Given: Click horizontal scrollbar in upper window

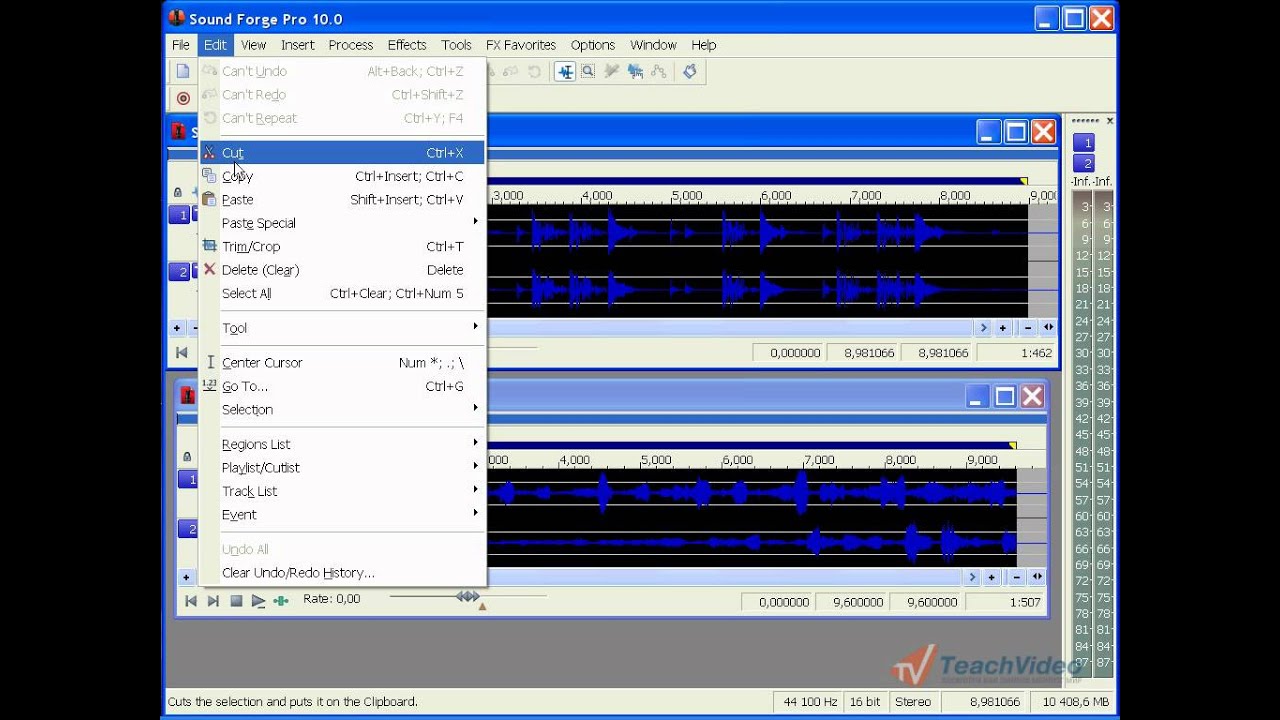Looking at the screenshot, I should point(730,328).
